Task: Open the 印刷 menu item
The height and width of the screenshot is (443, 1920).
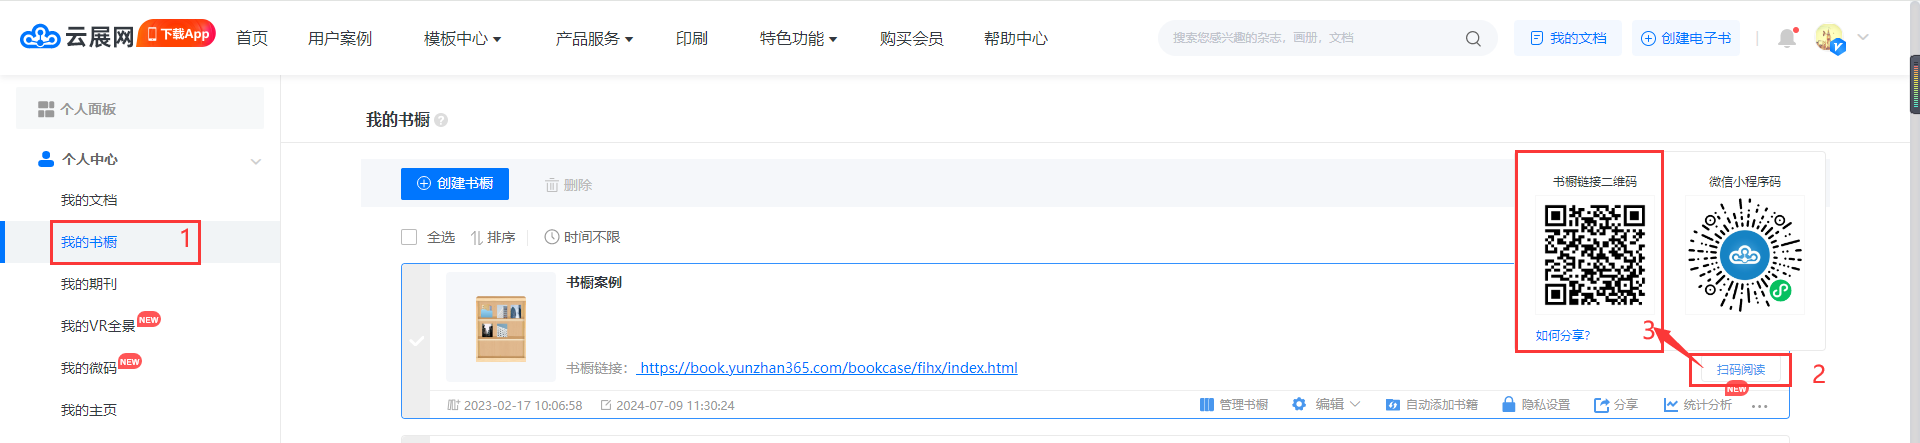Action: click(692, 38)
